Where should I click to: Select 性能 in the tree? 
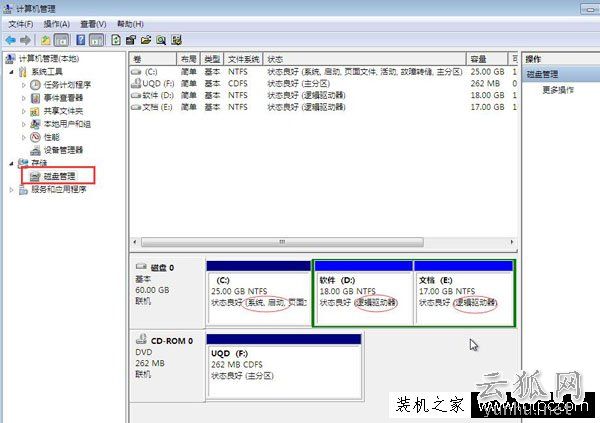pos(51,137)
